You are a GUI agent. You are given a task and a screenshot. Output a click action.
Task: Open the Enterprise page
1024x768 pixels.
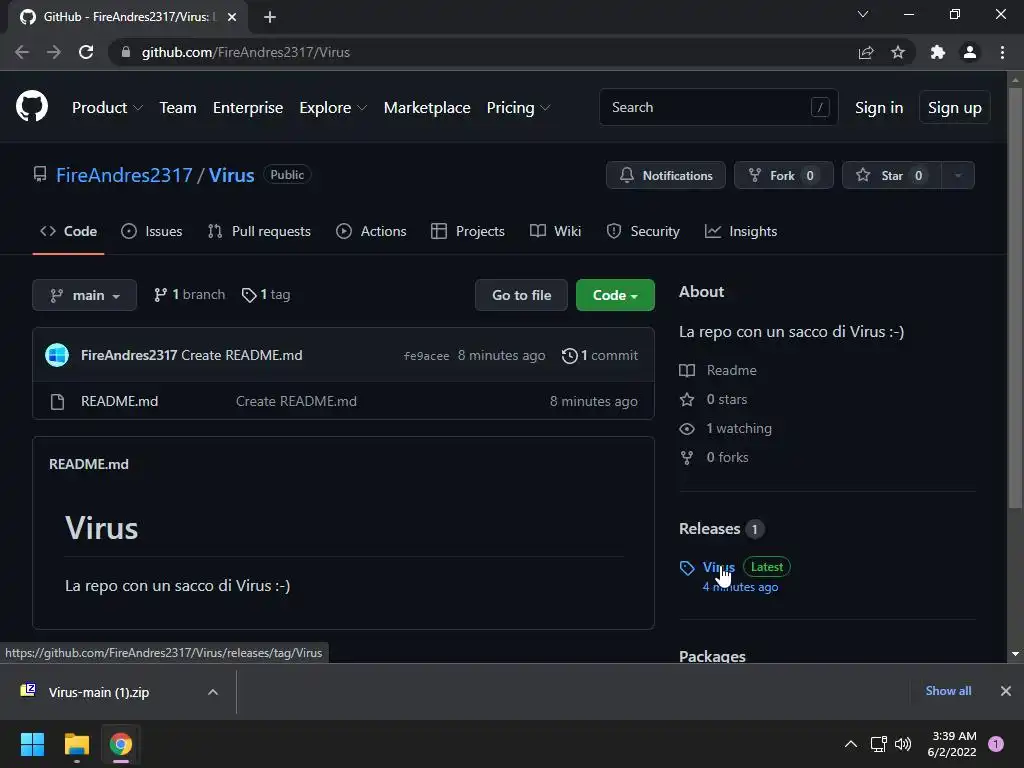(x=248, y=108)
